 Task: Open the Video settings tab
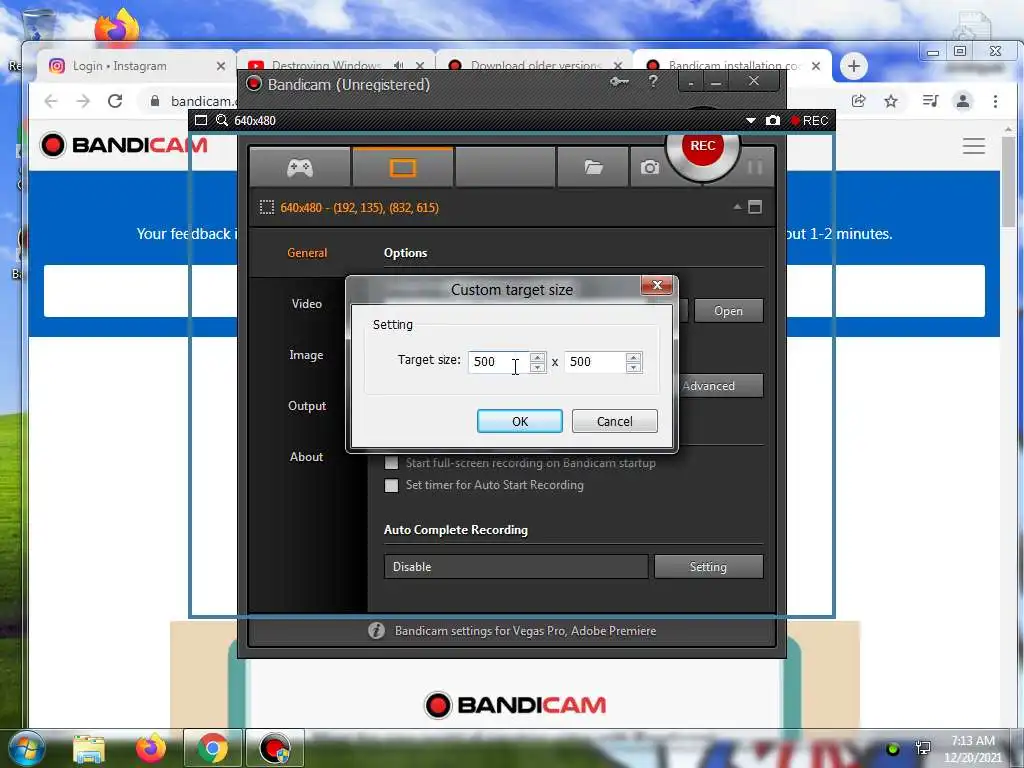coord(307,304)
